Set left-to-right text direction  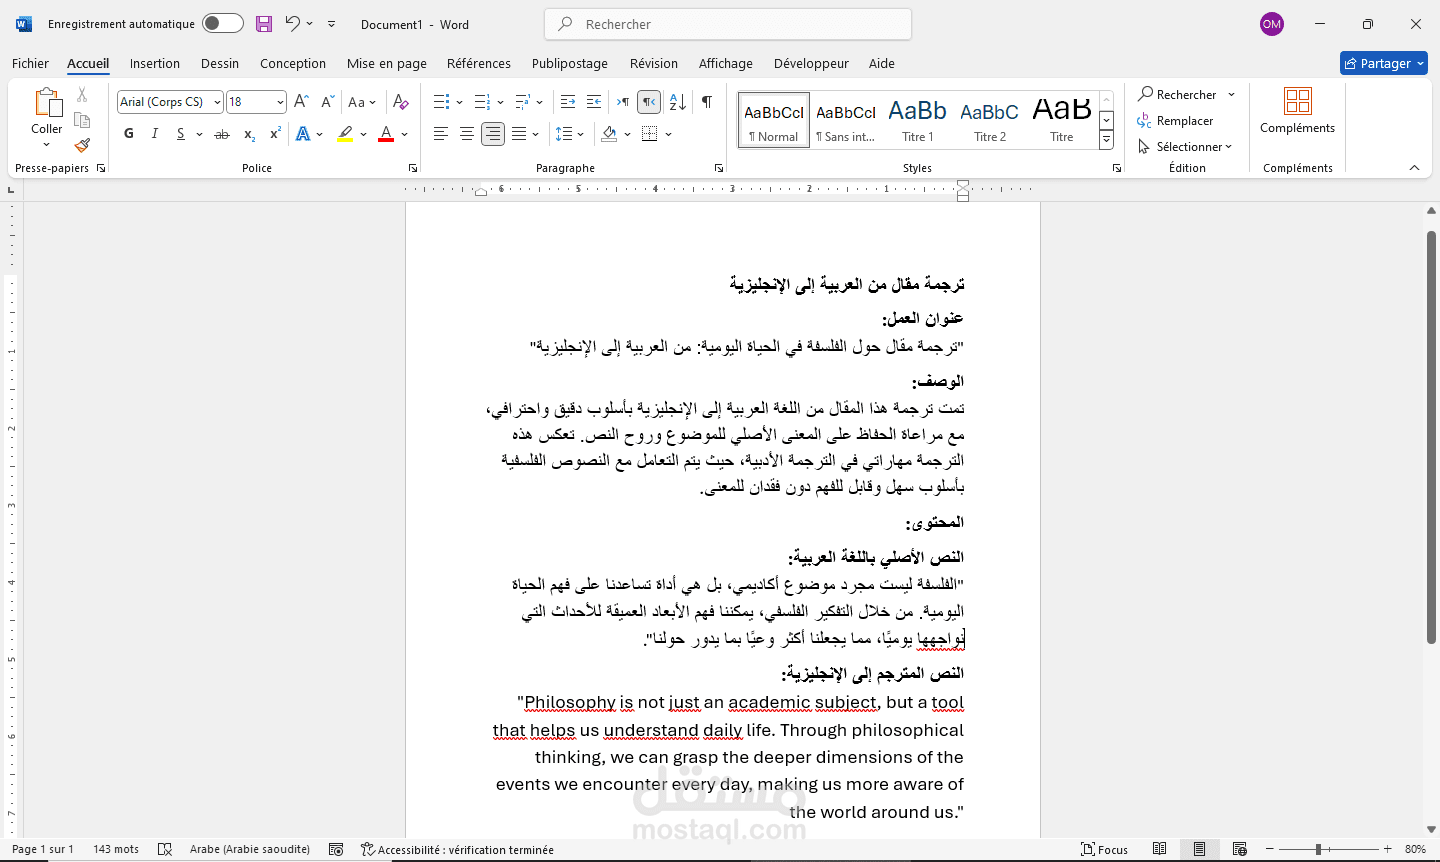click(x=623, y=102)
